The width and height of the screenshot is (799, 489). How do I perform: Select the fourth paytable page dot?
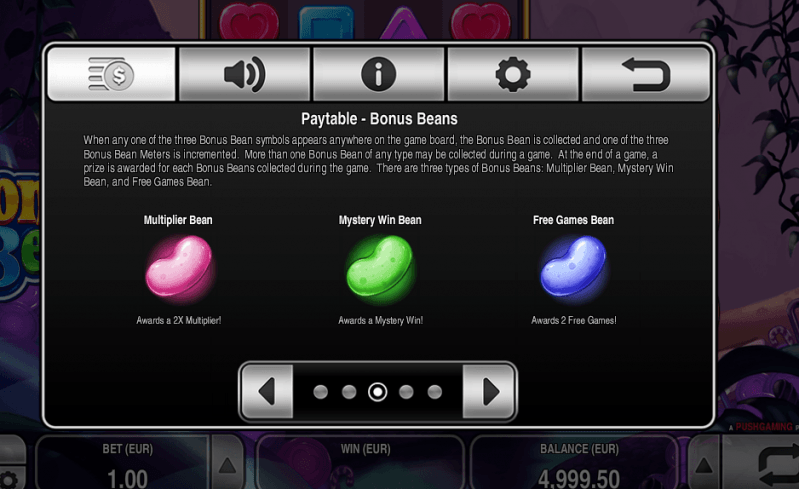coord(406,392)
